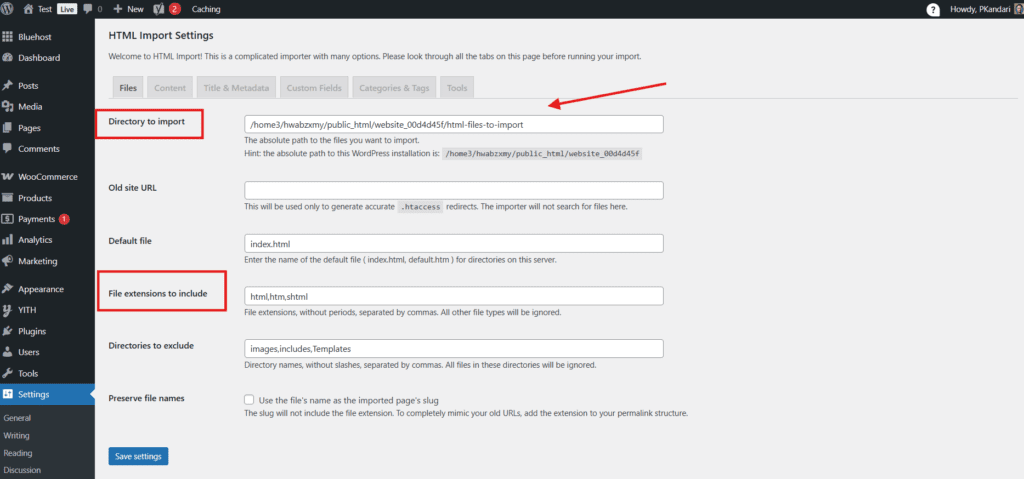This screenshot has width=1024, height=479.
Task: Select the Tools wrench icon
Action: point(8,373)
